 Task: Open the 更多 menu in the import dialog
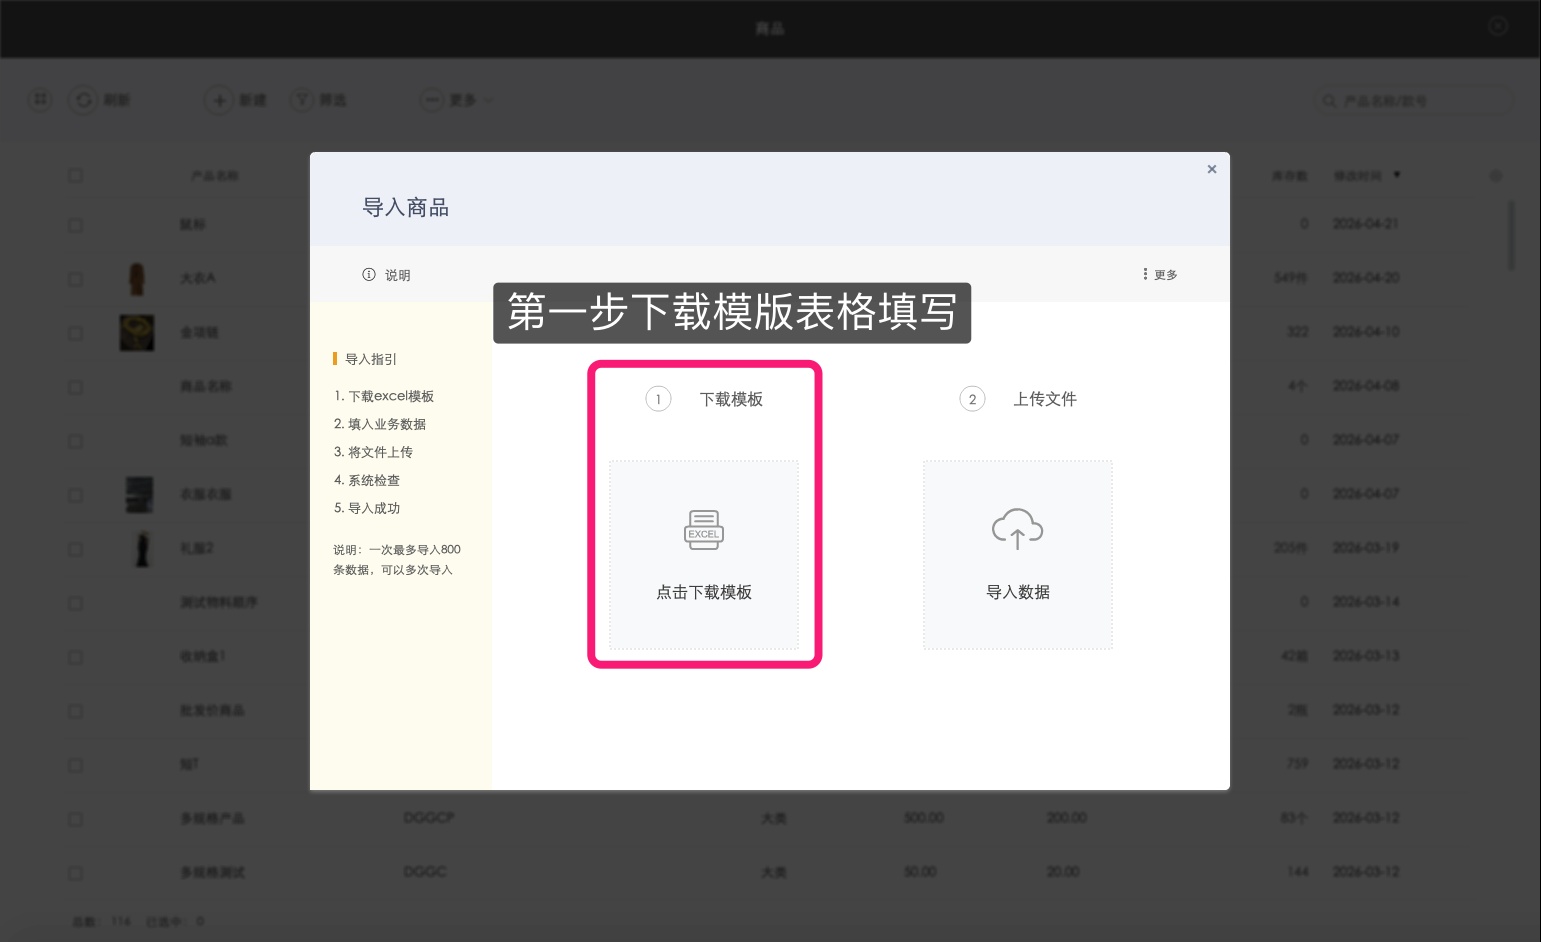[x=1160, y=274]
